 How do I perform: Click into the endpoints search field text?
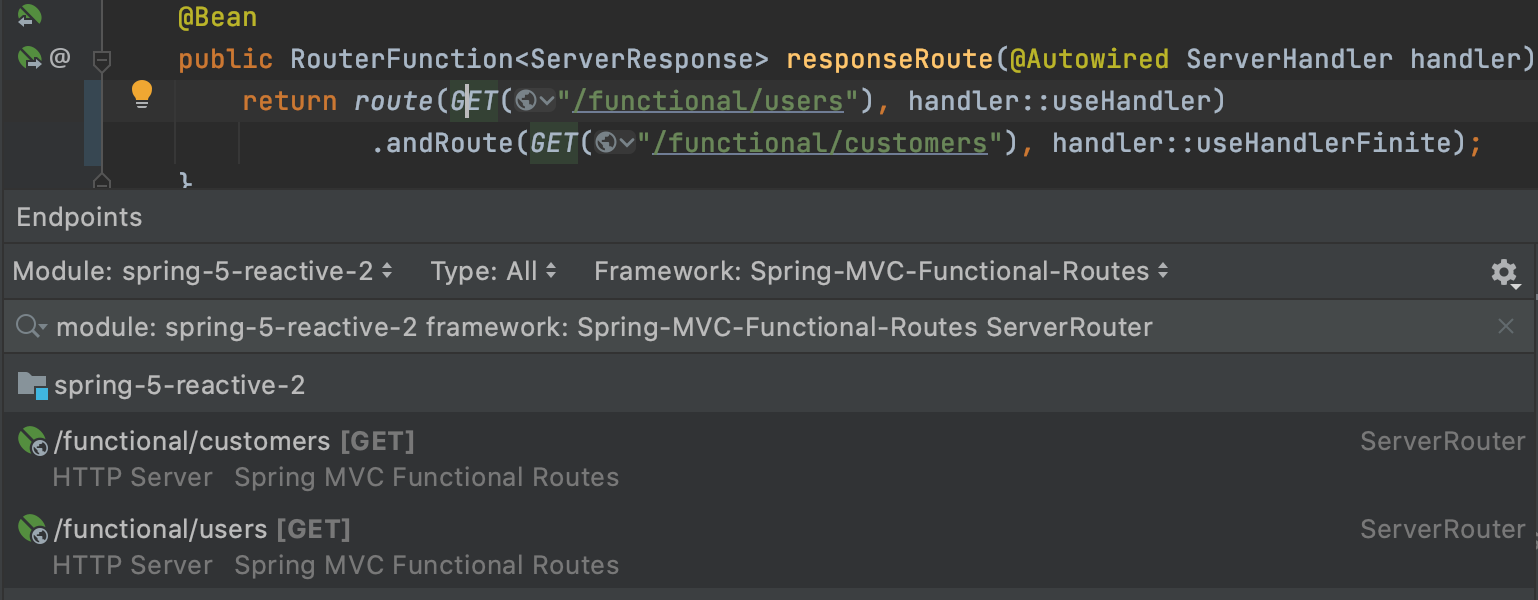click(604, 327)
